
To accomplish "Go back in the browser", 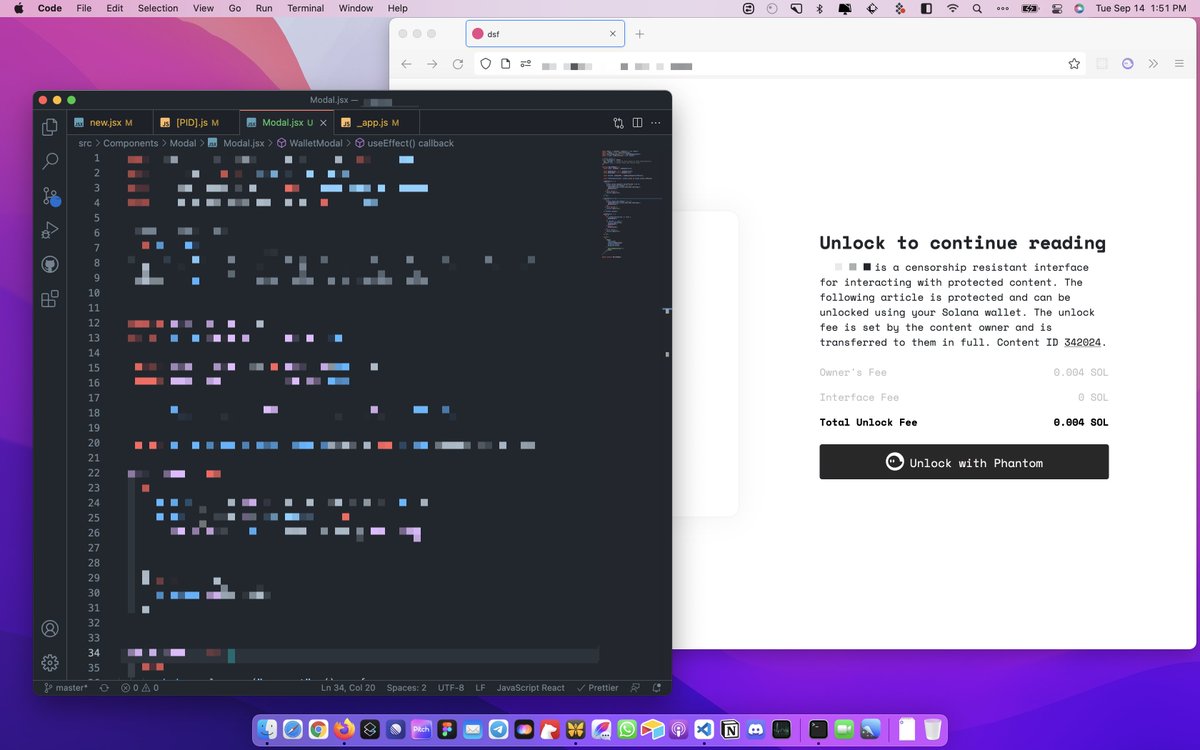I will point(407,64).
